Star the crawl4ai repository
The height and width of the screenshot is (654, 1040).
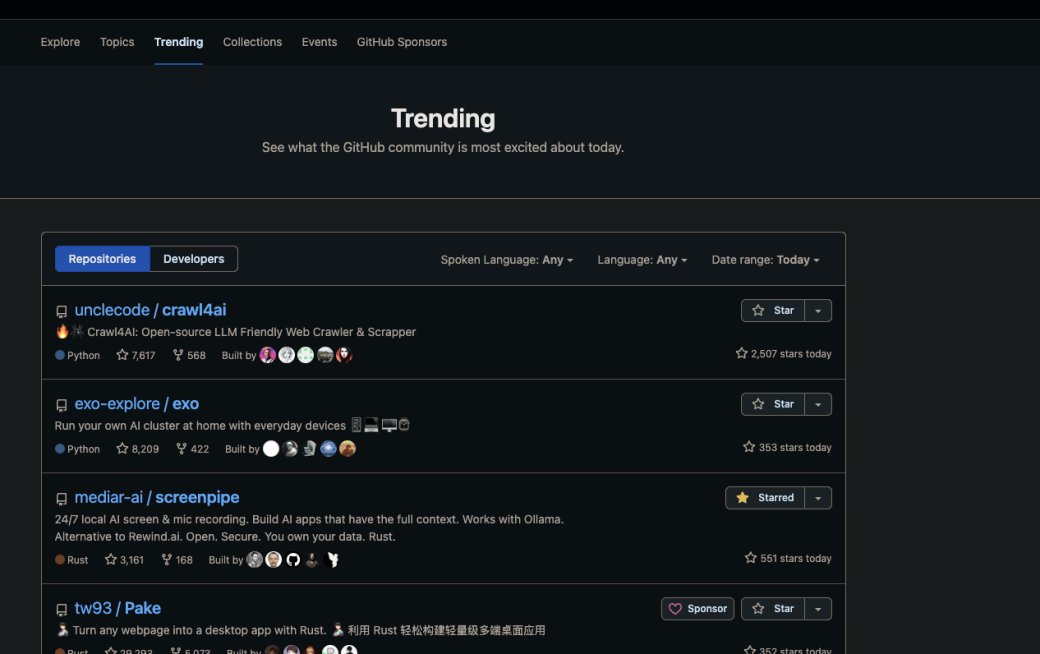pos(773,310)
